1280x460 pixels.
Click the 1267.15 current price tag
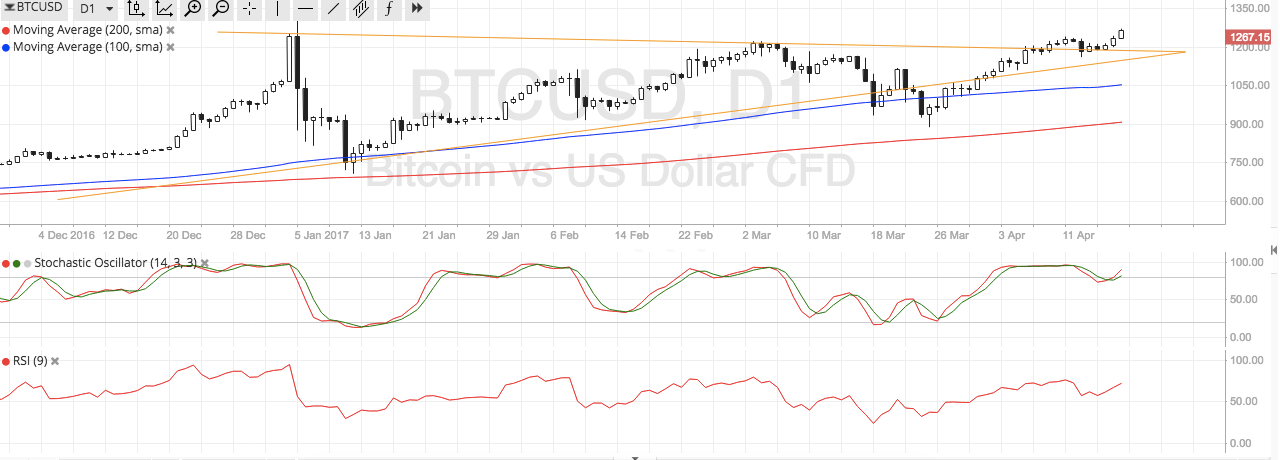[1251, 38]
